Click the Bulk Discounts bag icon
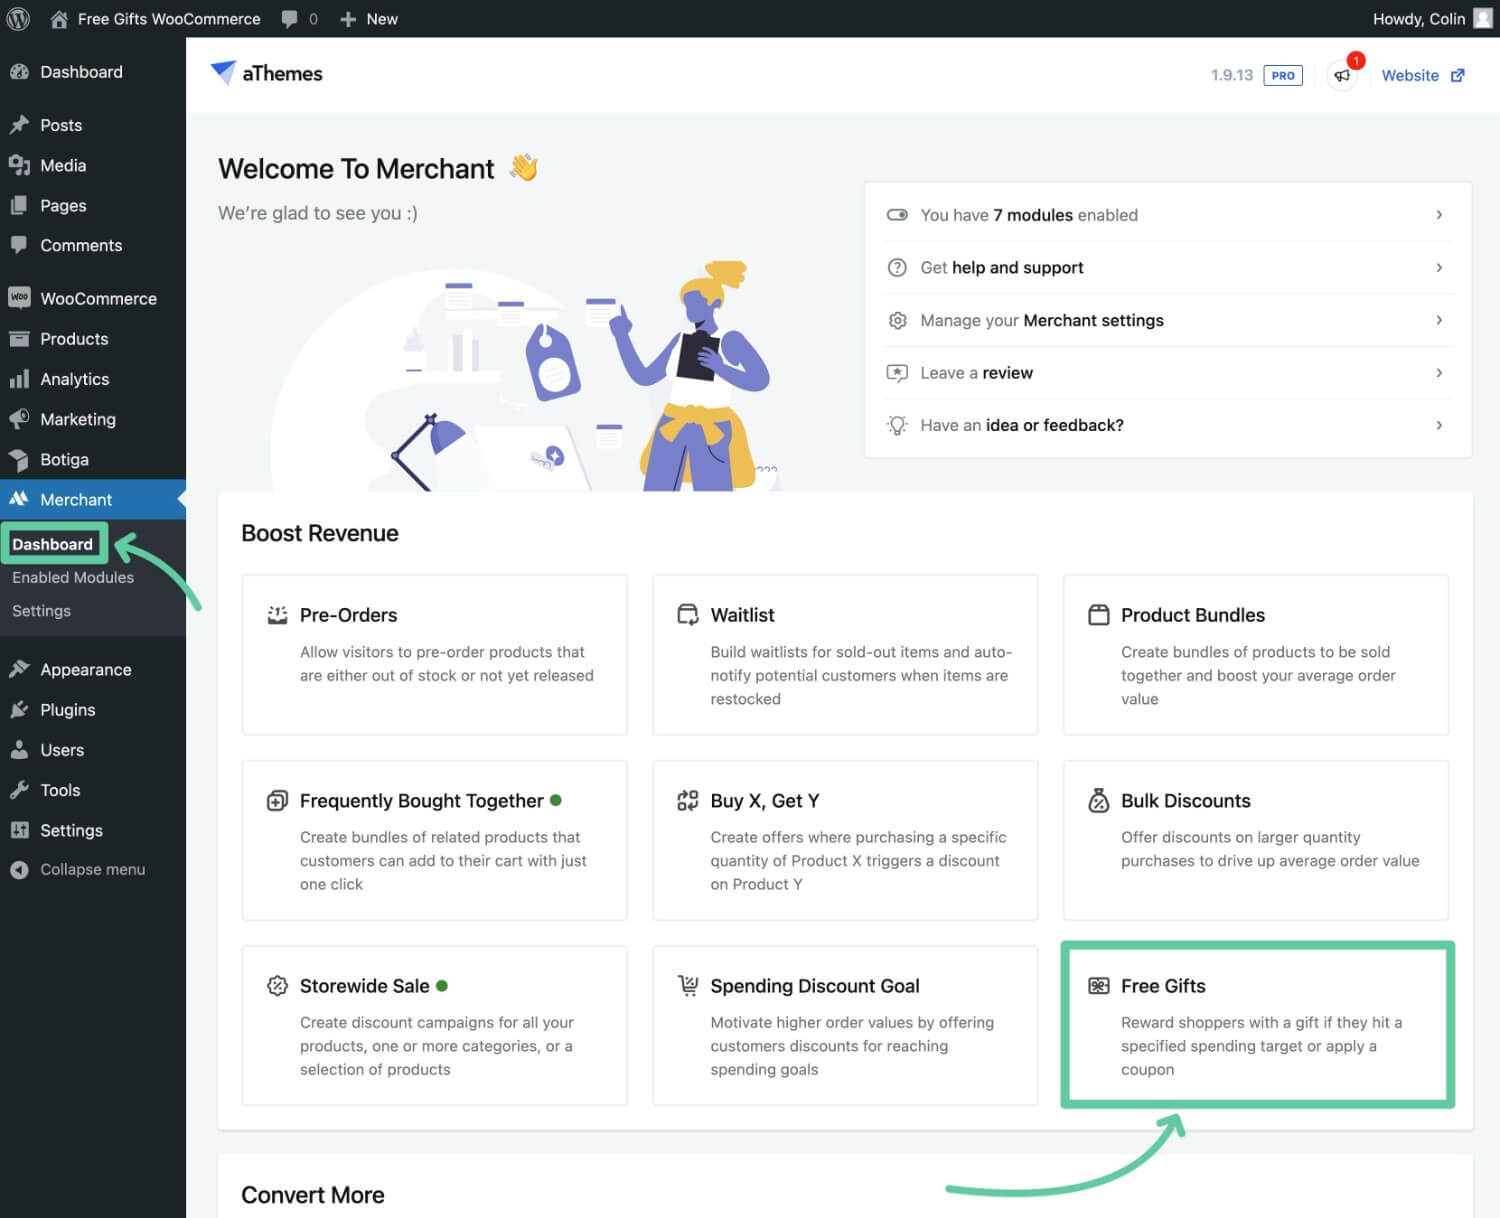 click(1098, 800)
